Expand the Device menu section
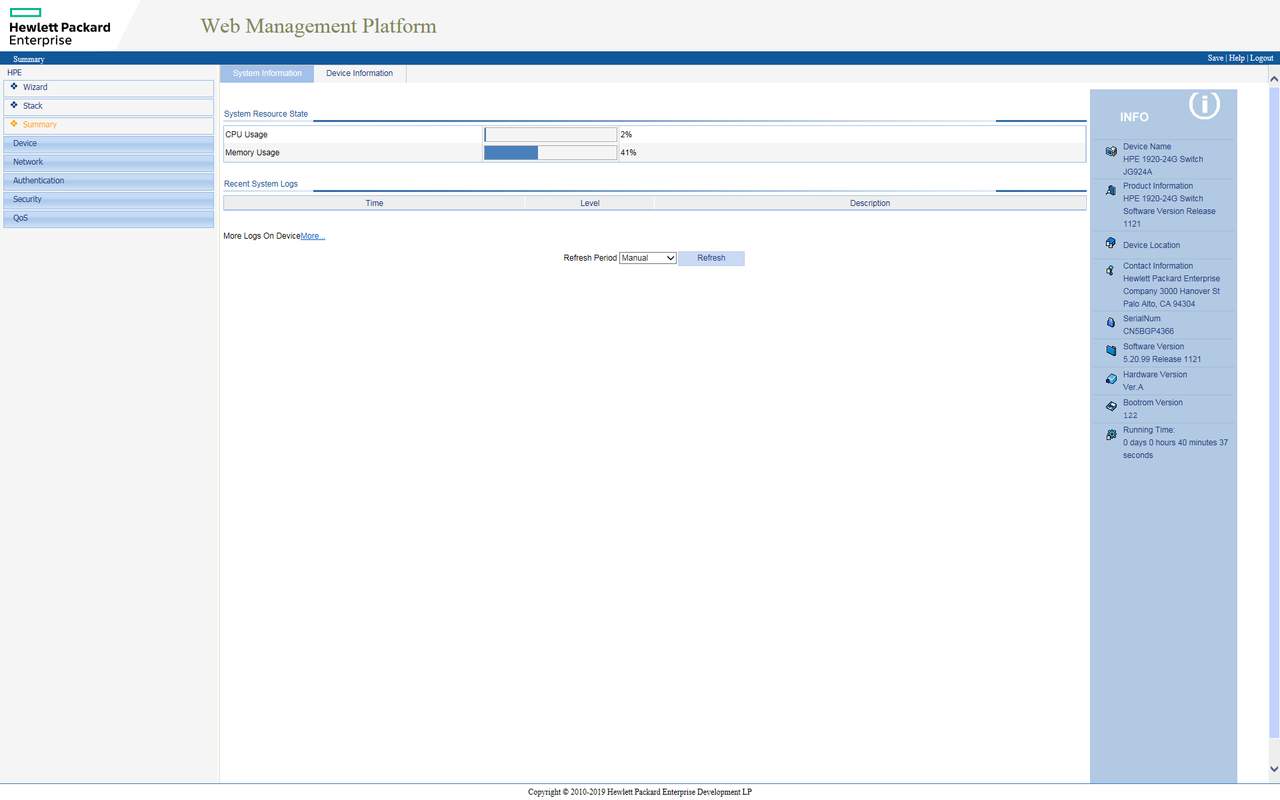This screenshot has width=1280, height=800. (x=109, y=144)
